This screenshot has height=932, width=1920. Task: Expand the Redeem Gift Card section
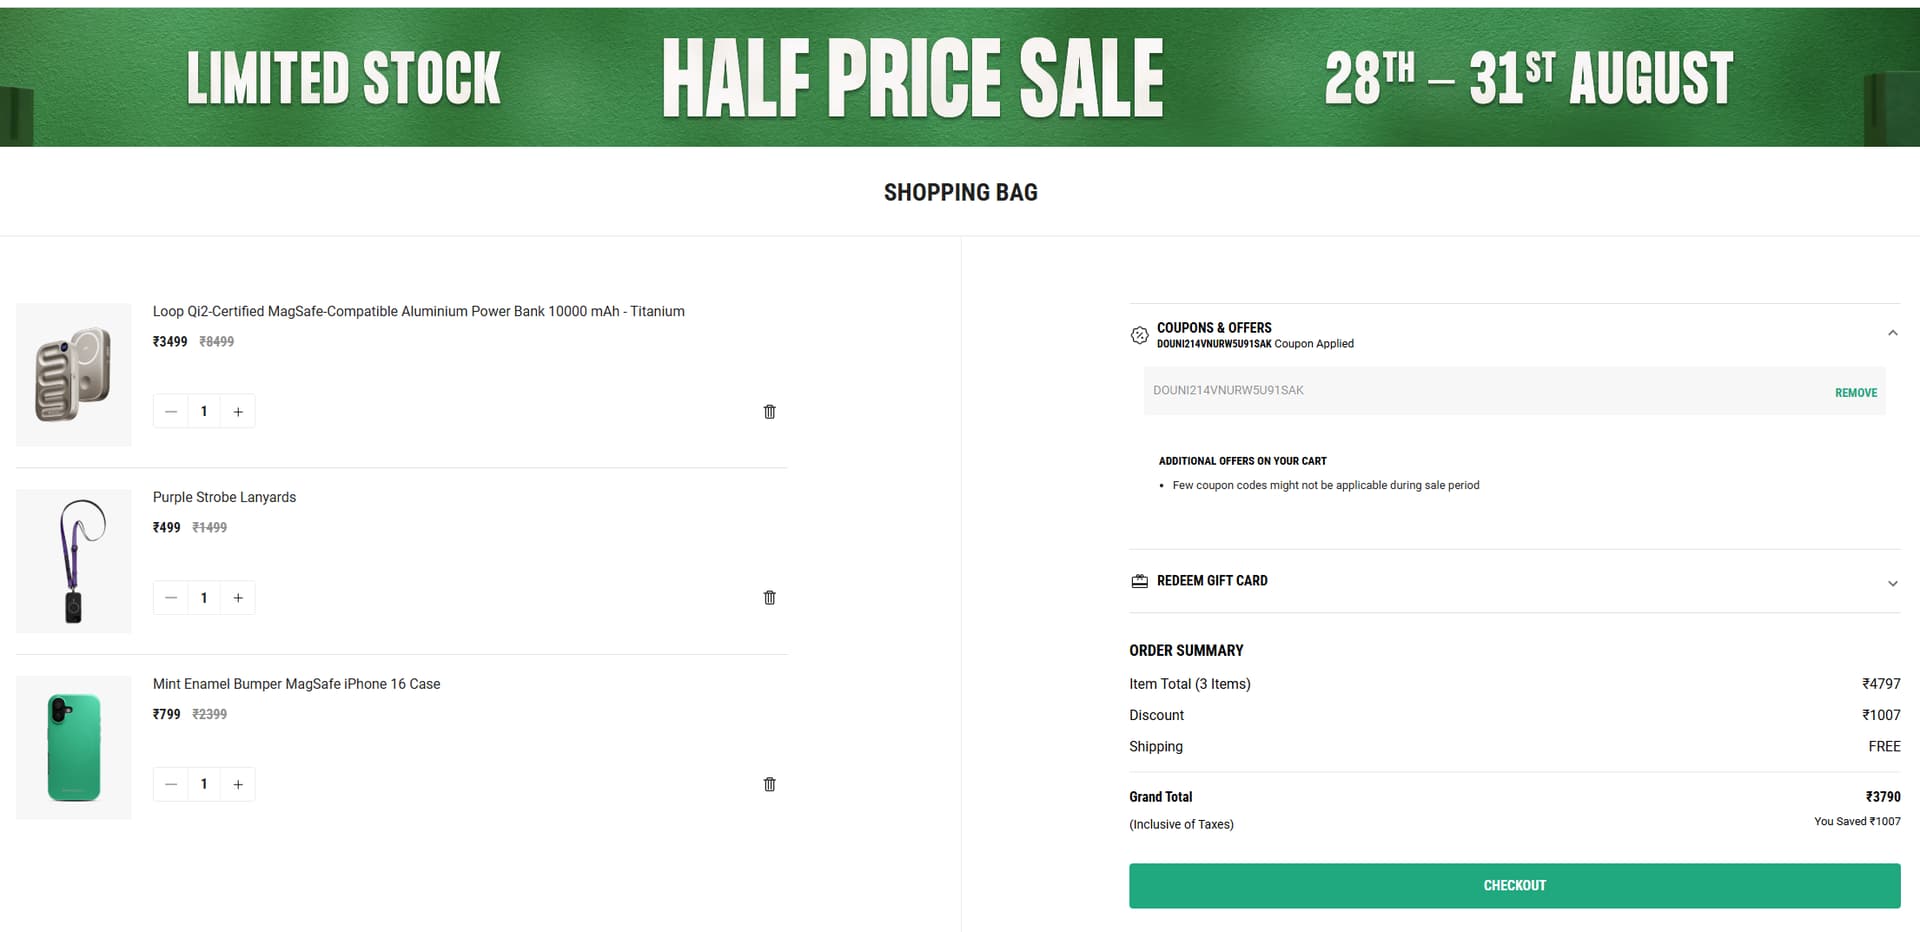tap(1892, 583)
